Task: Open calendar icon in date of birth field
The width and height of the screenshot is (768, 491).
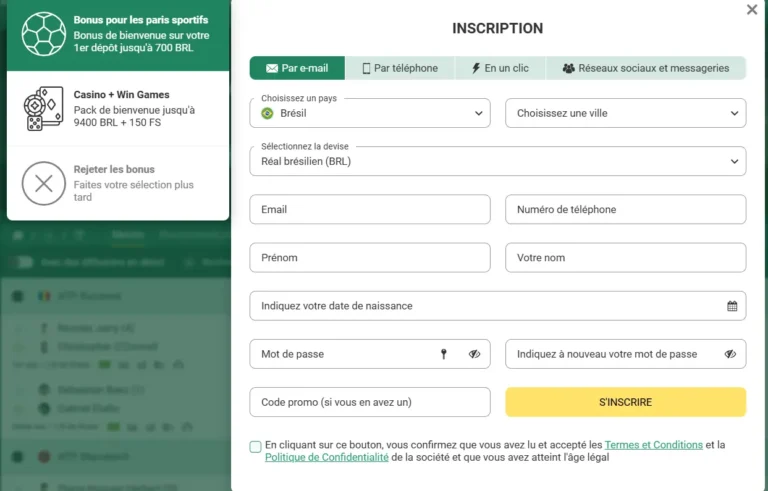Action: (x=732, y=306)
